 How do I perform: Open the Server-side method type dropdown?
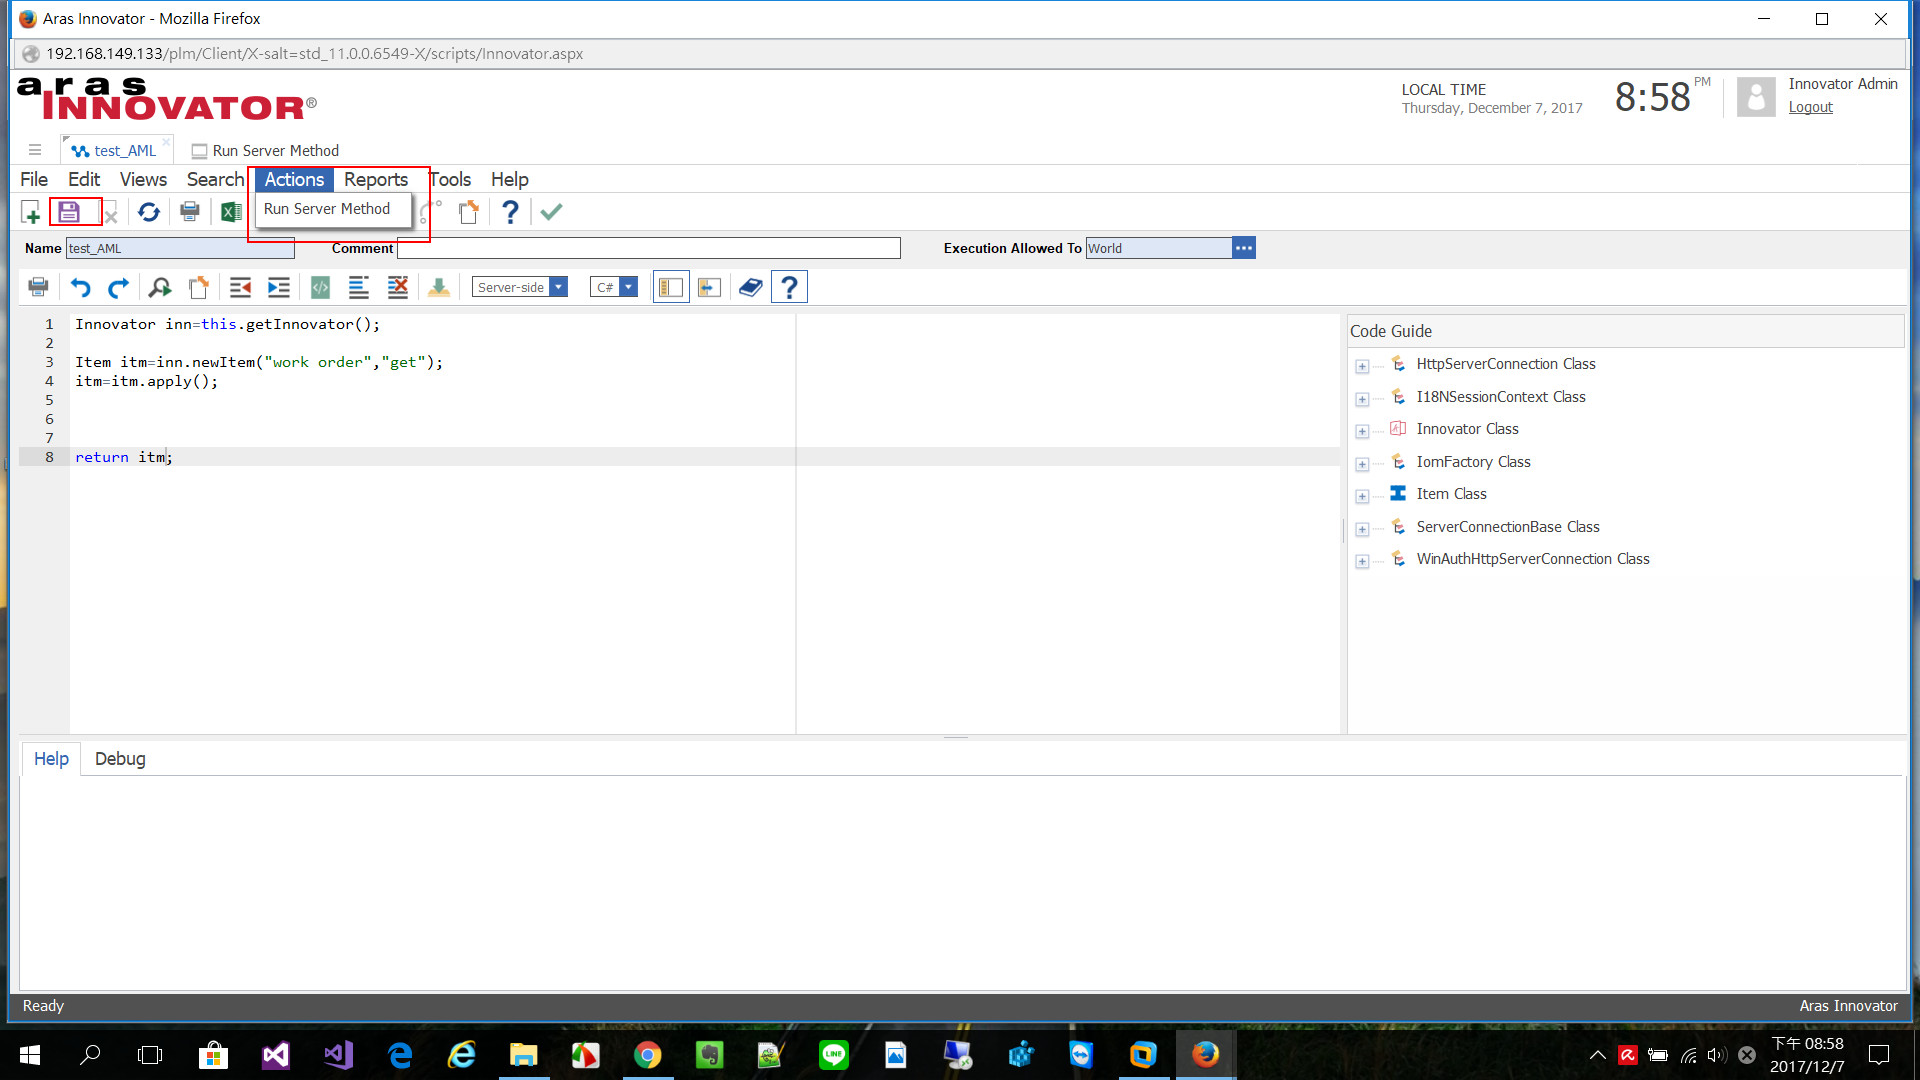click(559, 288)
